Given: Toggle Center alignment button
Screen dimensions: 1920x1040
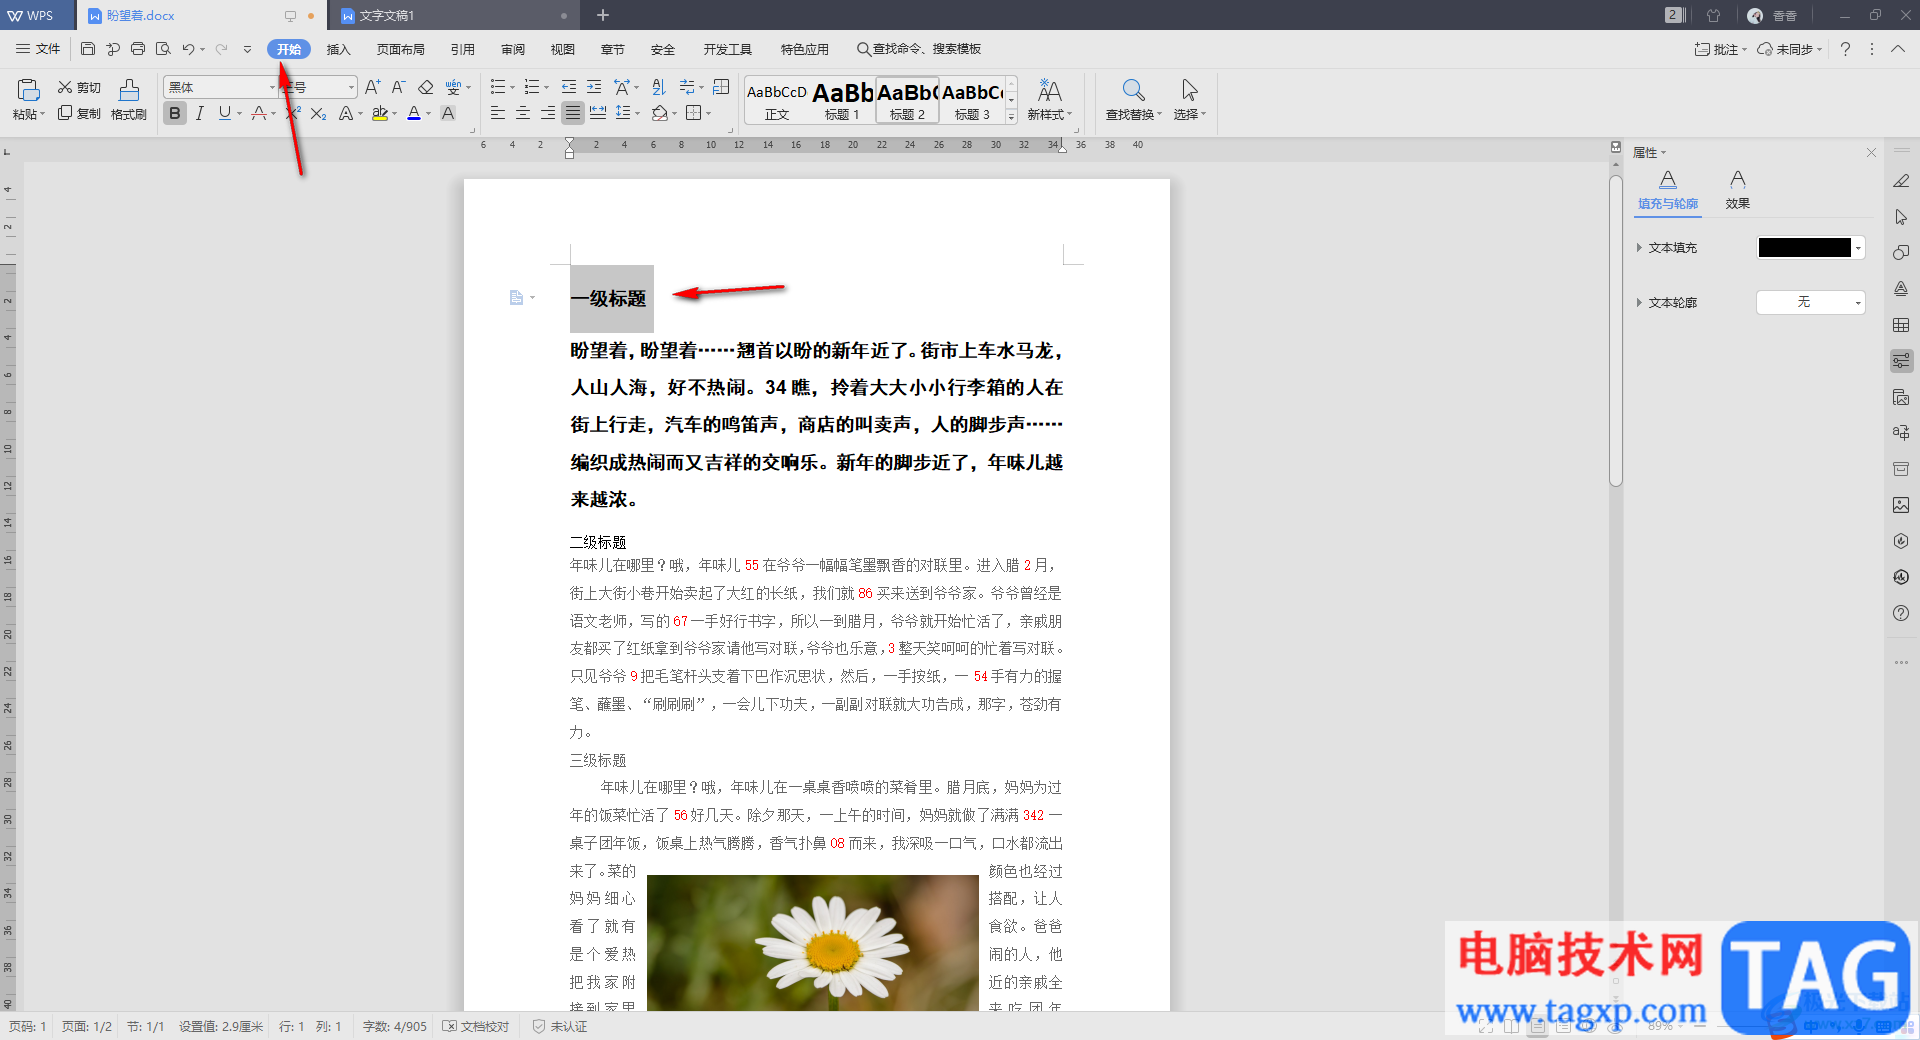Looking at the screenshot, I should (523, 113).
